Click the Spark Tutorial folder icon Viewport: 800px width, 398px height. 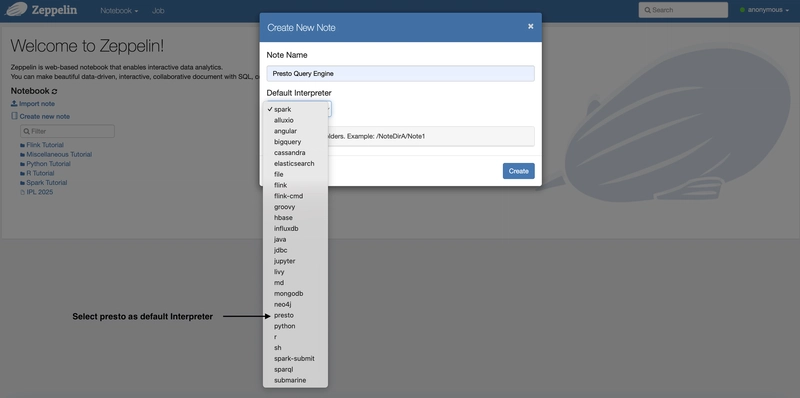(x=22, y=183)
